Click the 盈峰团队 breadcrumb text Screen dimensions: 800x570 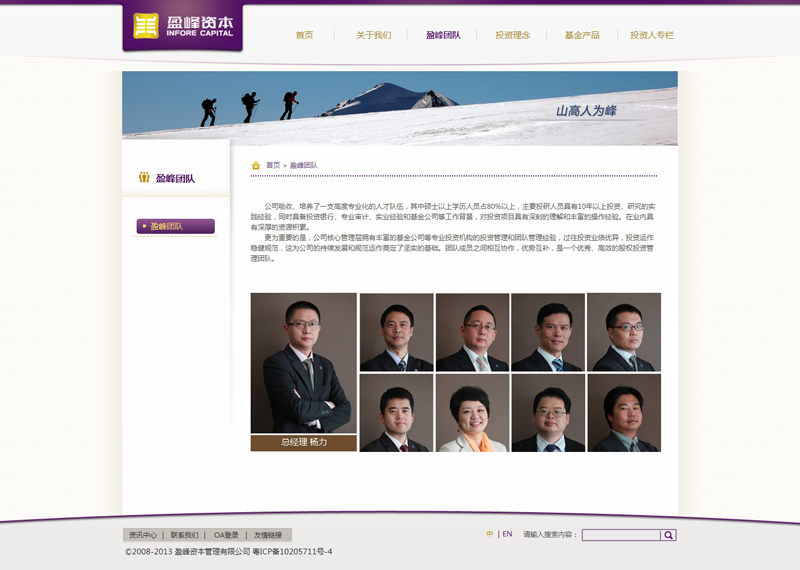click(304, 165)
